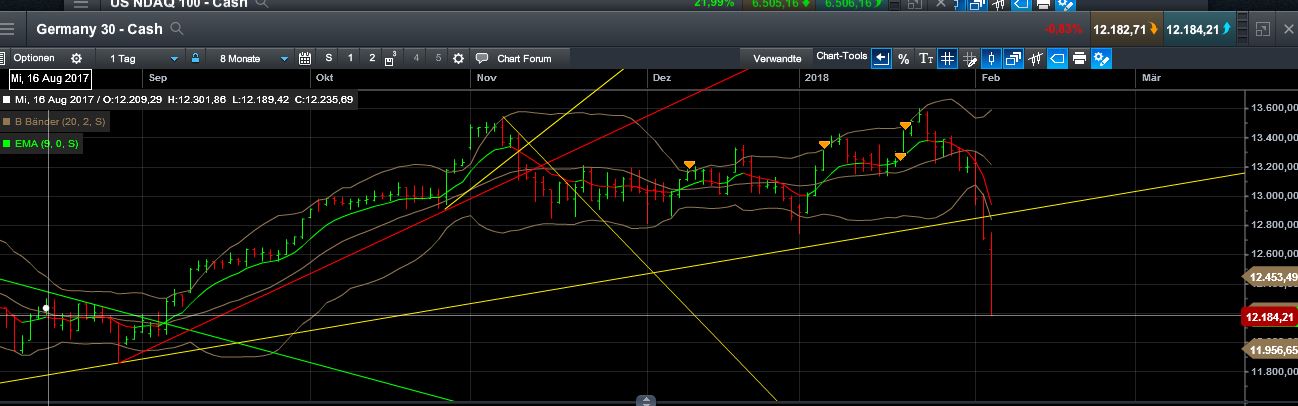Click the topmost orange marker near the January peak

pyautogui.click(x=905, y=125)
